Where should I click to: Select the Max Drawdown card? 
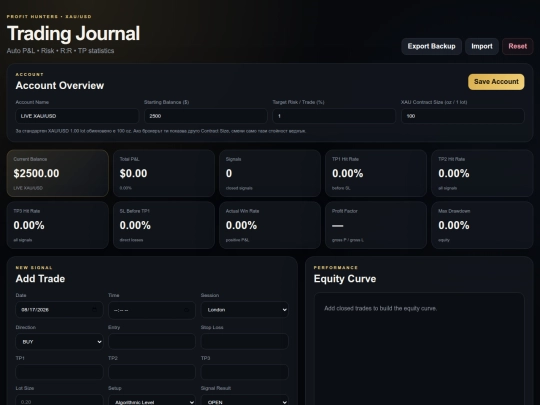pos(482,225)
